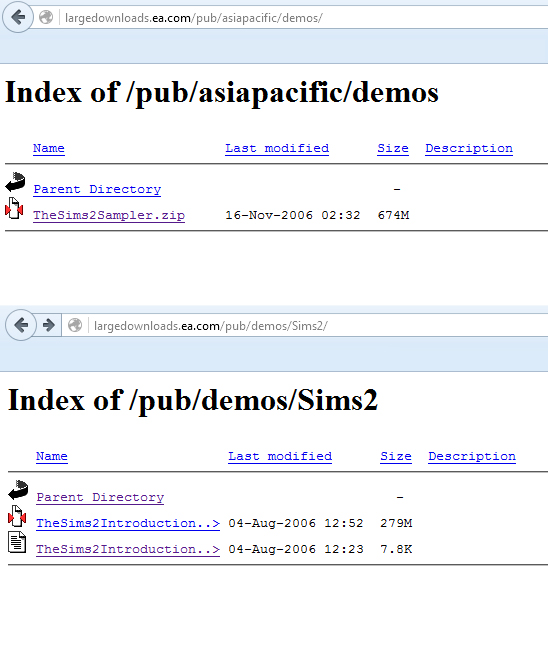Click the curved arrow icon in asiapacific listing
This screenshot has height=666, width=548.
(x=15, y=182)
